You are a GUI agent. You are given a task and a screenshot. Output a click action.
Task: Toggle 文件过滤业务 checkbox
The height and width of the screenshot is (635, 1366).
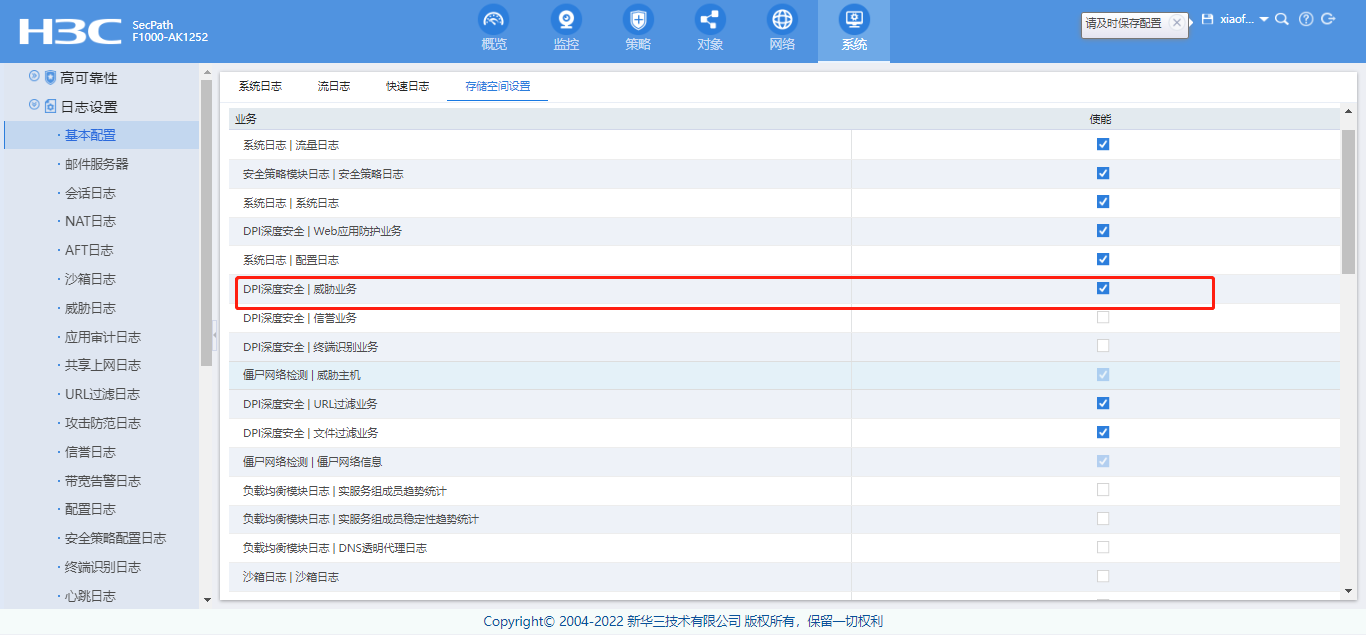pos(1103,432)
